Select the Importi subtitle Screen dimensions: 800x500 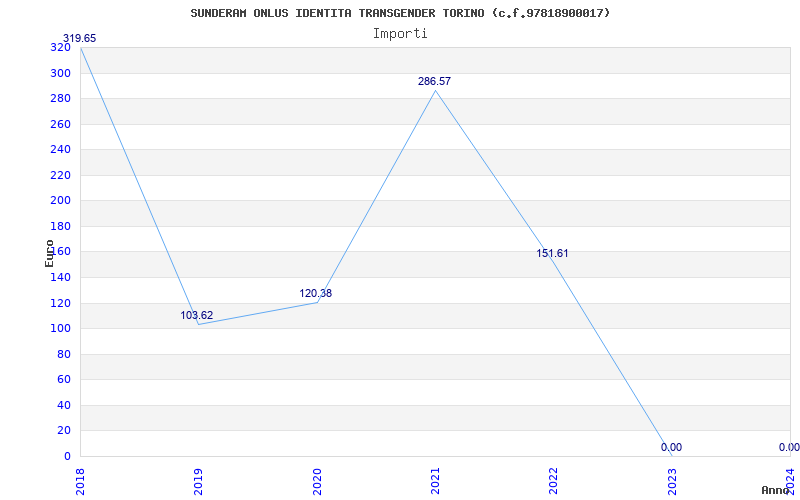400,34
